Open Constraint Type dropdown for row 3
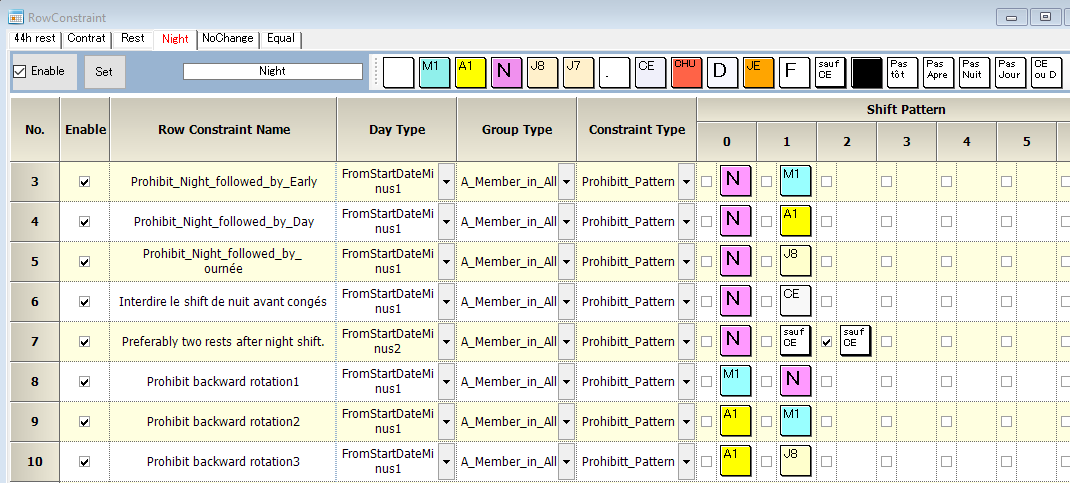The height and width of the screenshot is (483, 1070). (686, 181)
